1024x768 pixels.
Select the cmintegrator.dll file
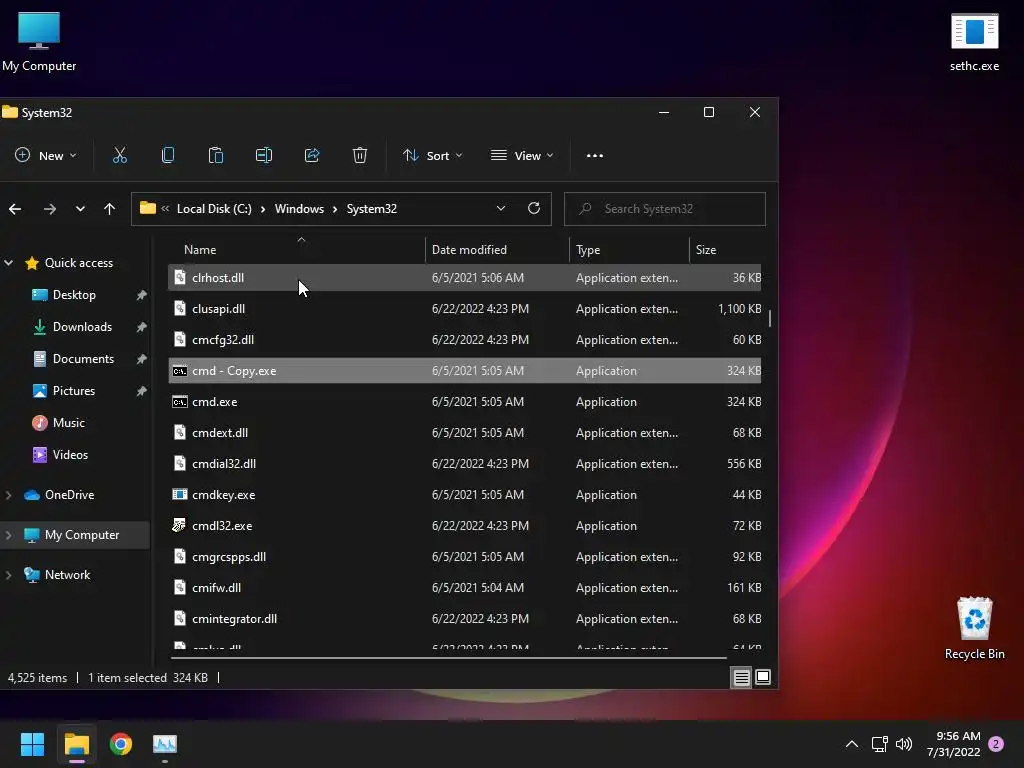[465, 618]
